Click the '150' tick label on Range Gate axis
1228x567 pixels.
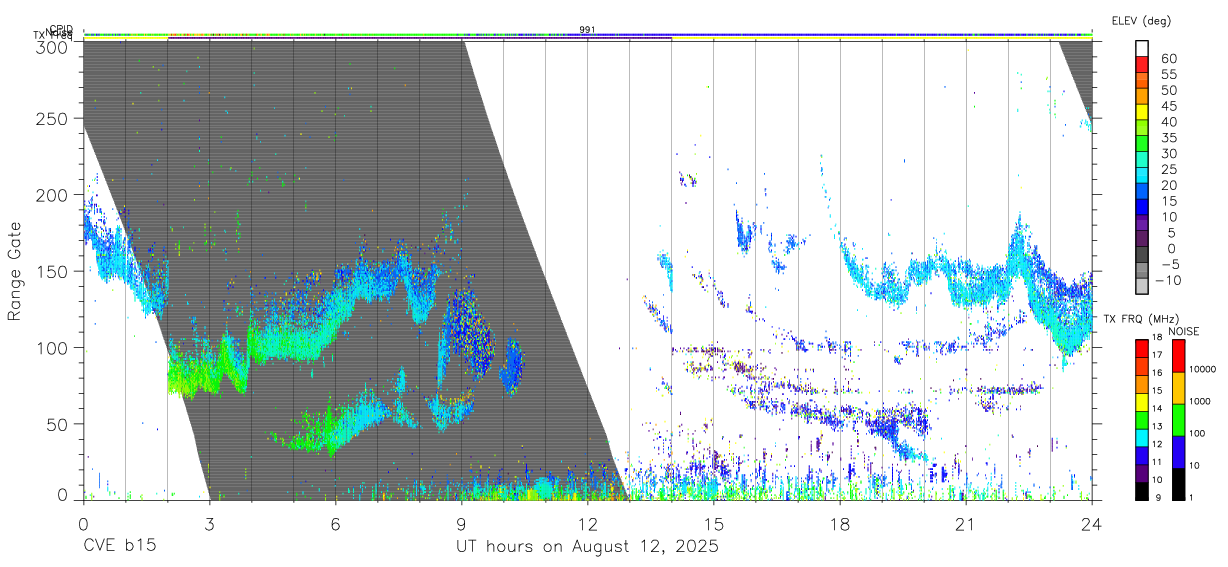[x=52, y=271]
